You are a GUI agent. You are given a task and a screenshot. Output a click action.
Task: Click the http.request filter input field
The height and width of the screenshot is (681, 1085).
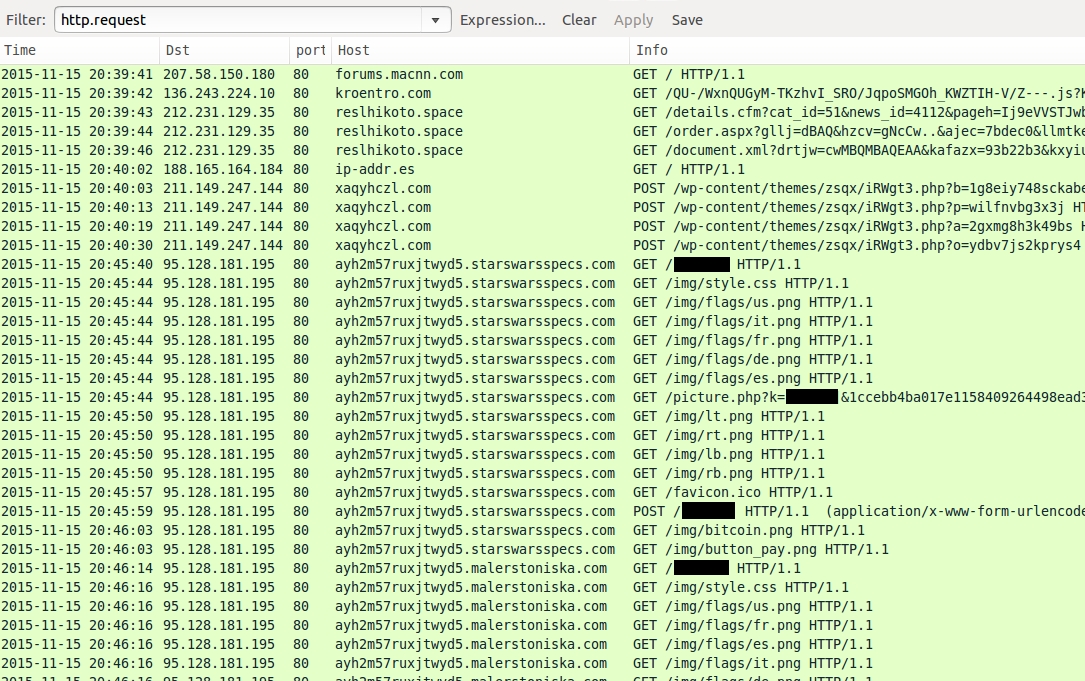(x=238, y=20)
